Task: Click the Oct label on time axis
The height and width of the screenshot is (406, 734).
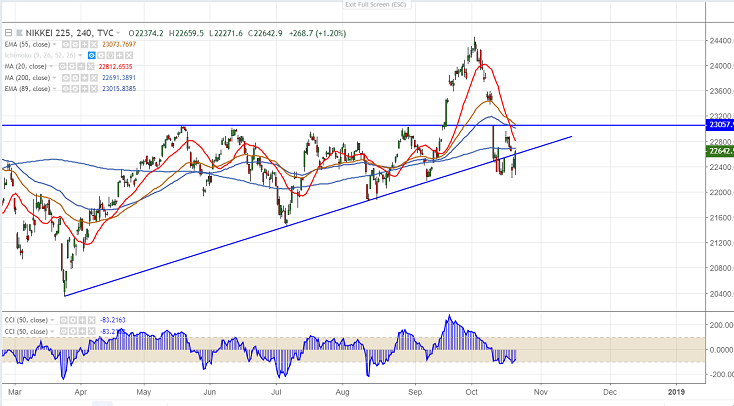Action: click(x=472, y=392)
